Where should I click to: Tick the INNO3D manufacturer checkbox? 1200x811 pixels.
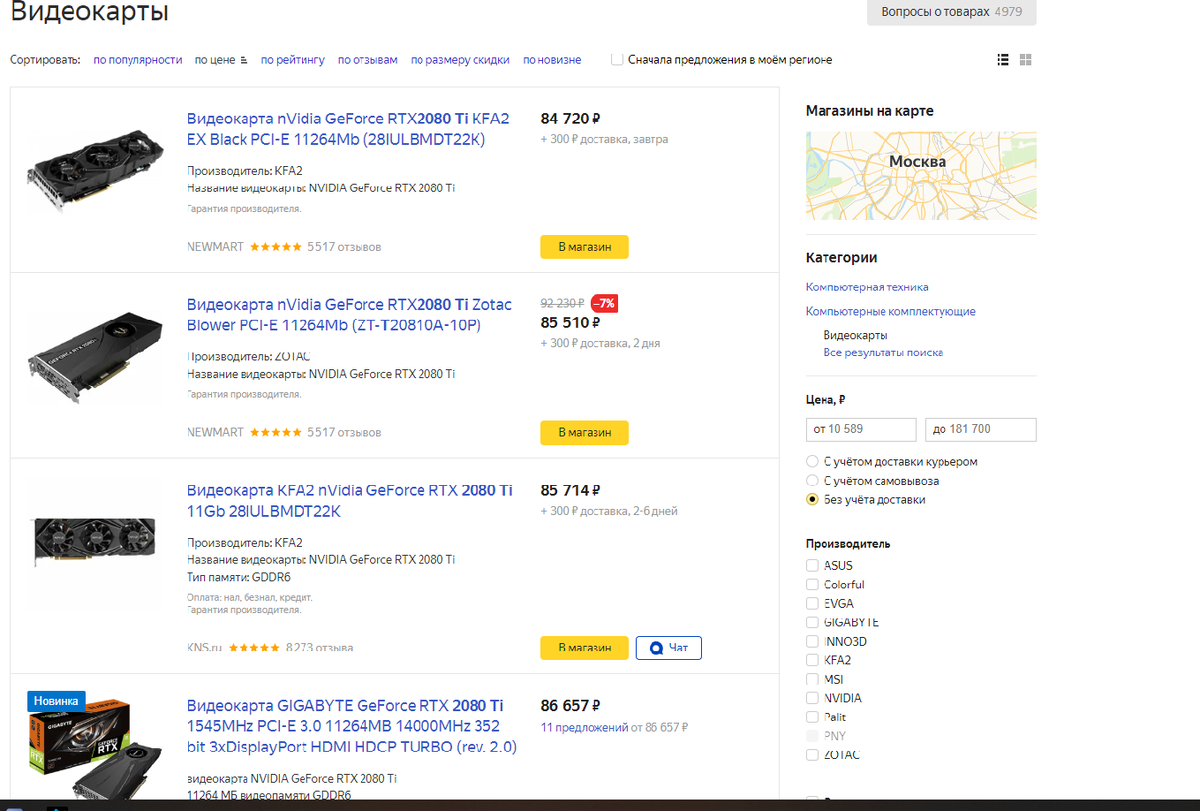tap(812, 642)
